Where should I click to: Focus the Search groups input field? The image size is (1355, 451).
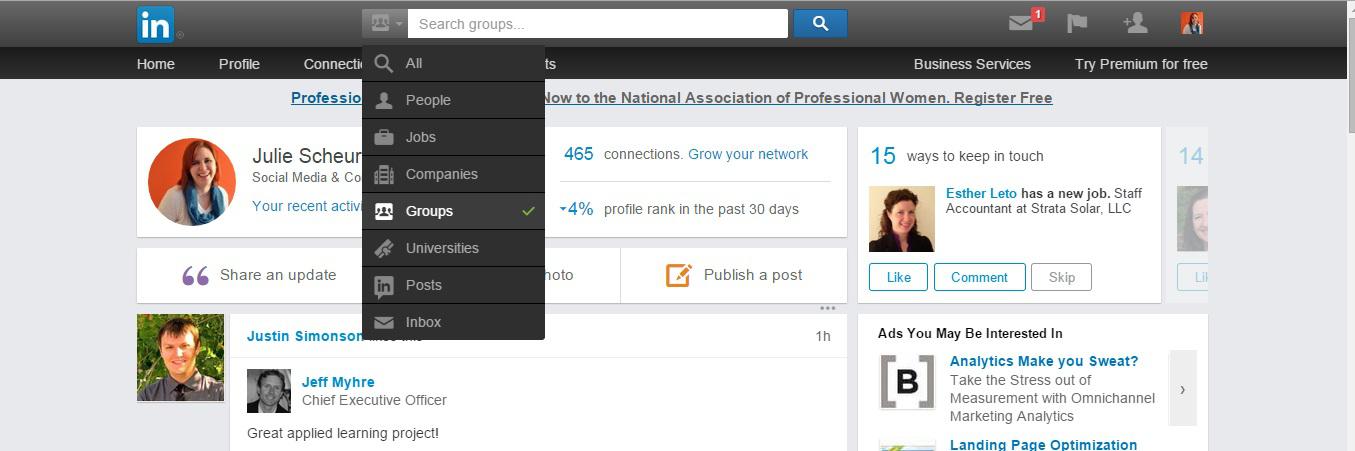click(x=598, y=23)
